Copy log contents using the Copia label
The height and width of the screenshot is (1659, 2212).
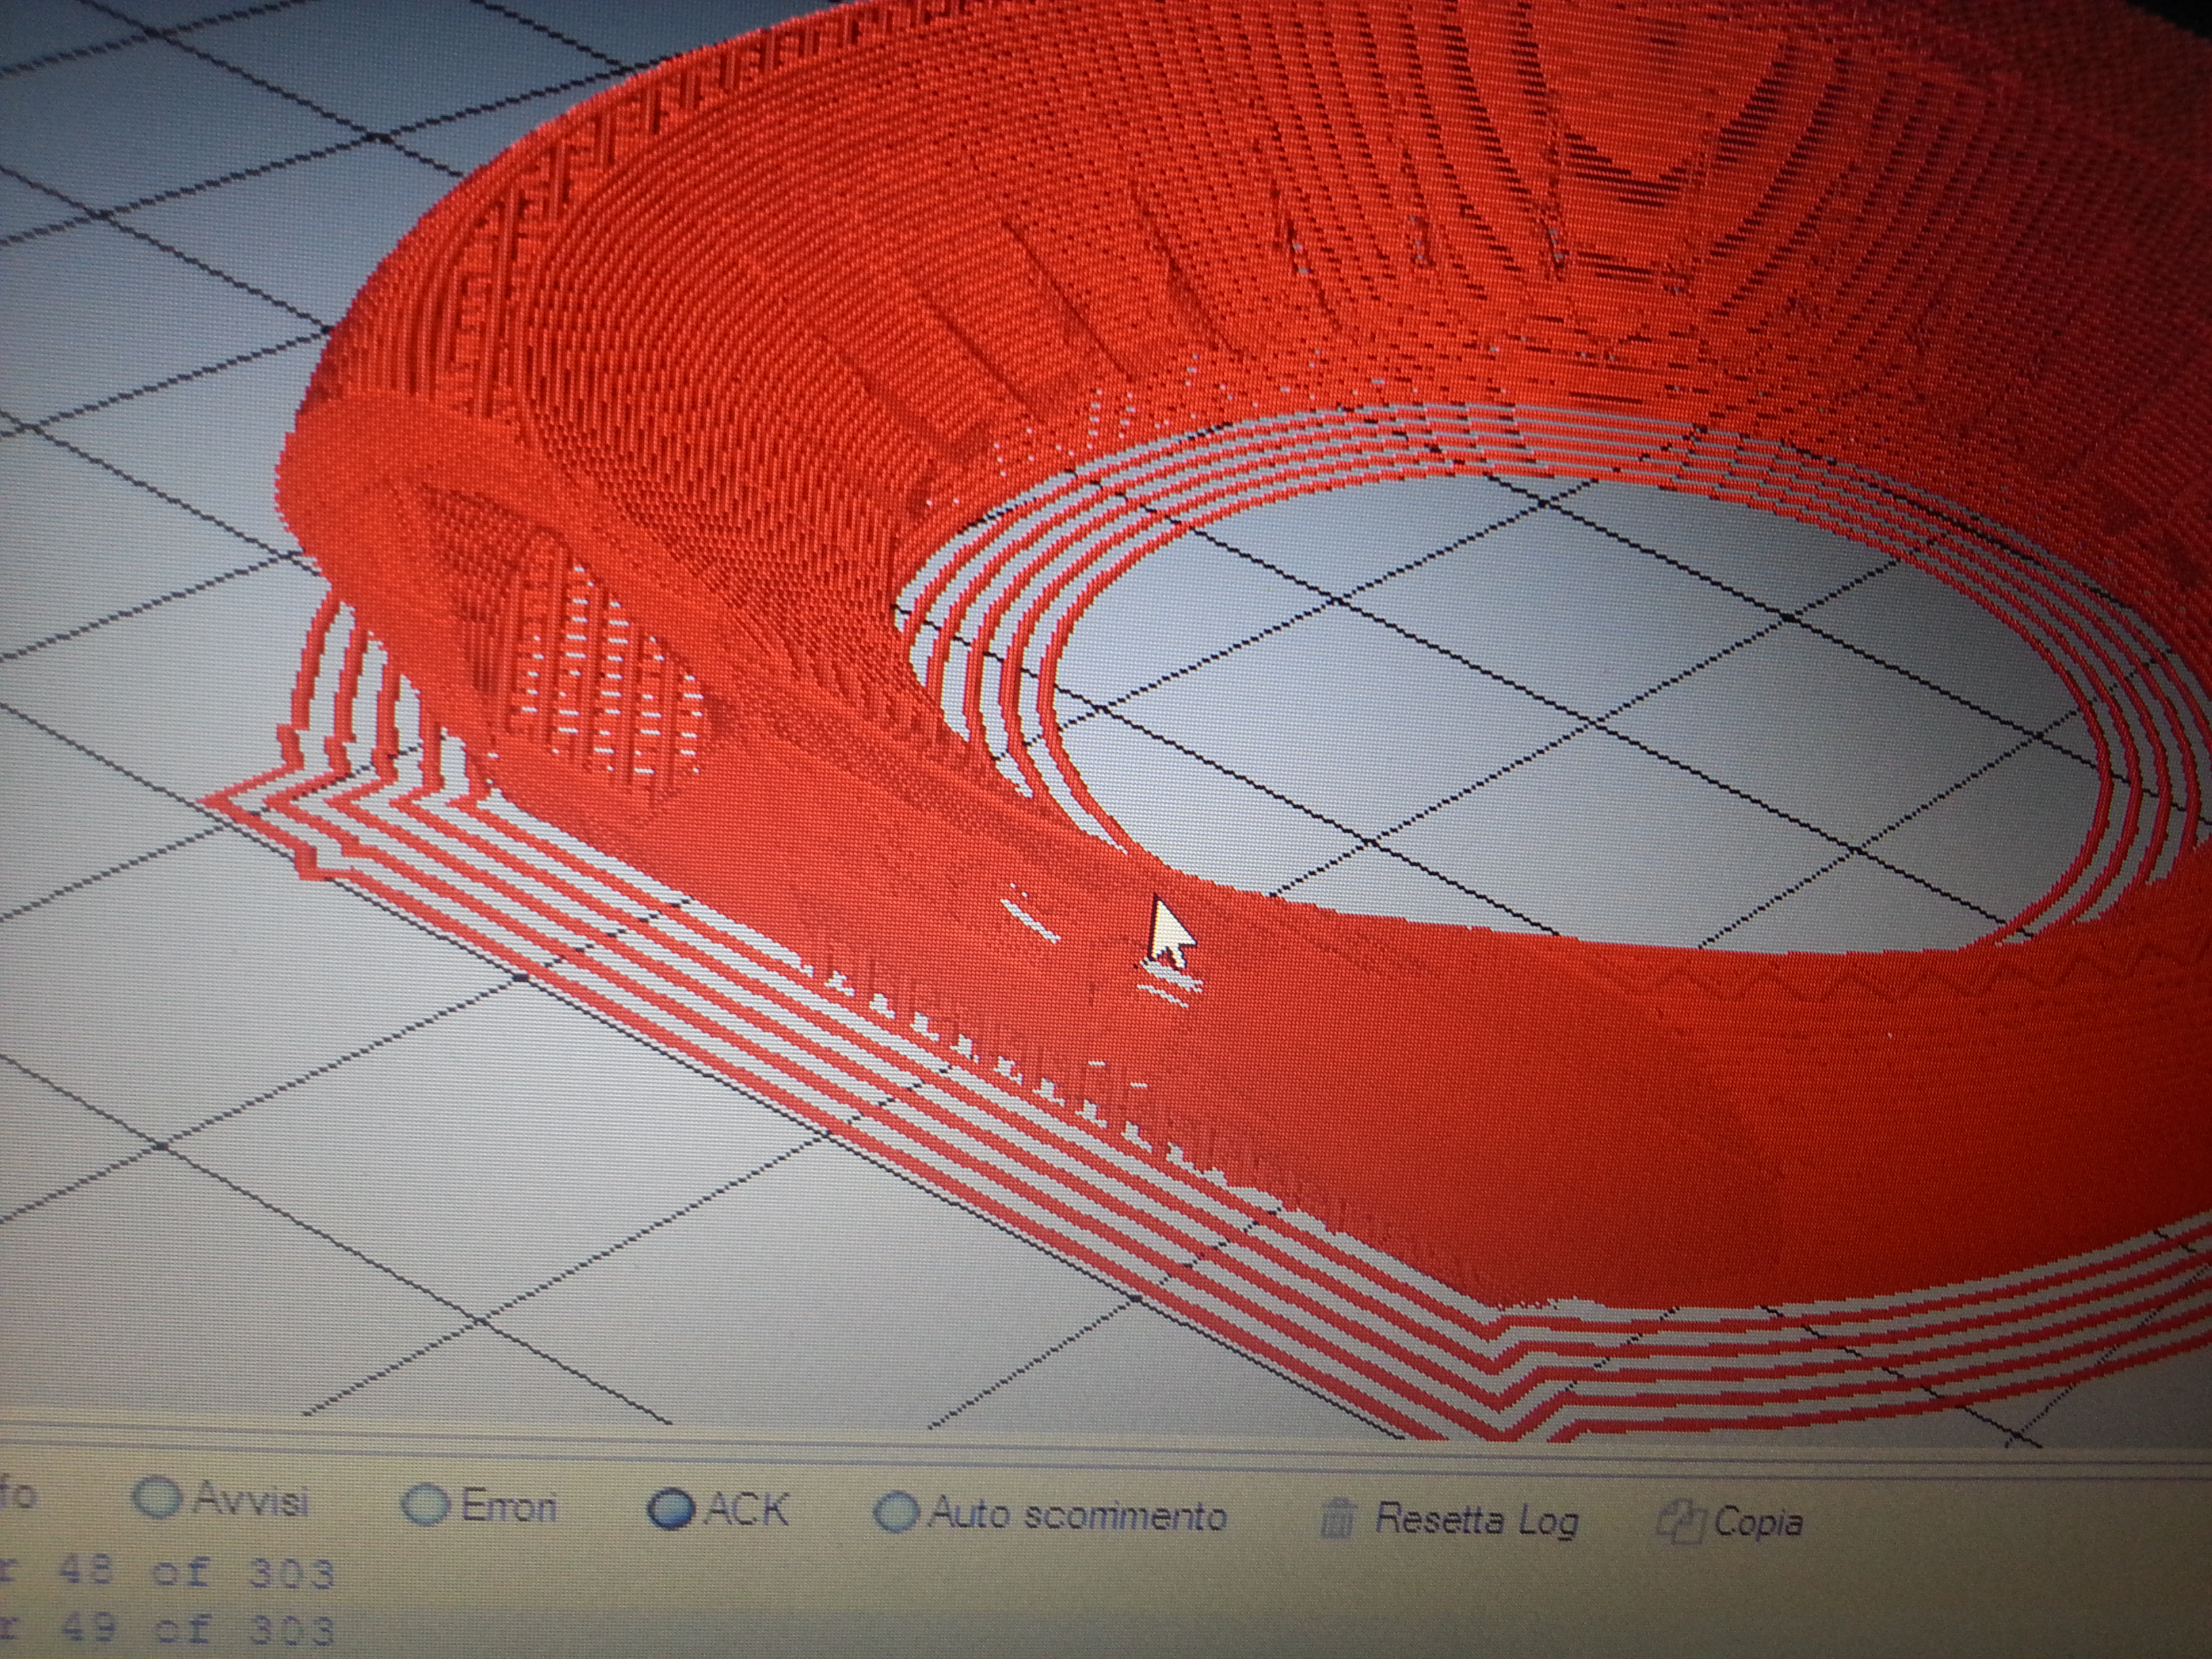(1758, 1523)
